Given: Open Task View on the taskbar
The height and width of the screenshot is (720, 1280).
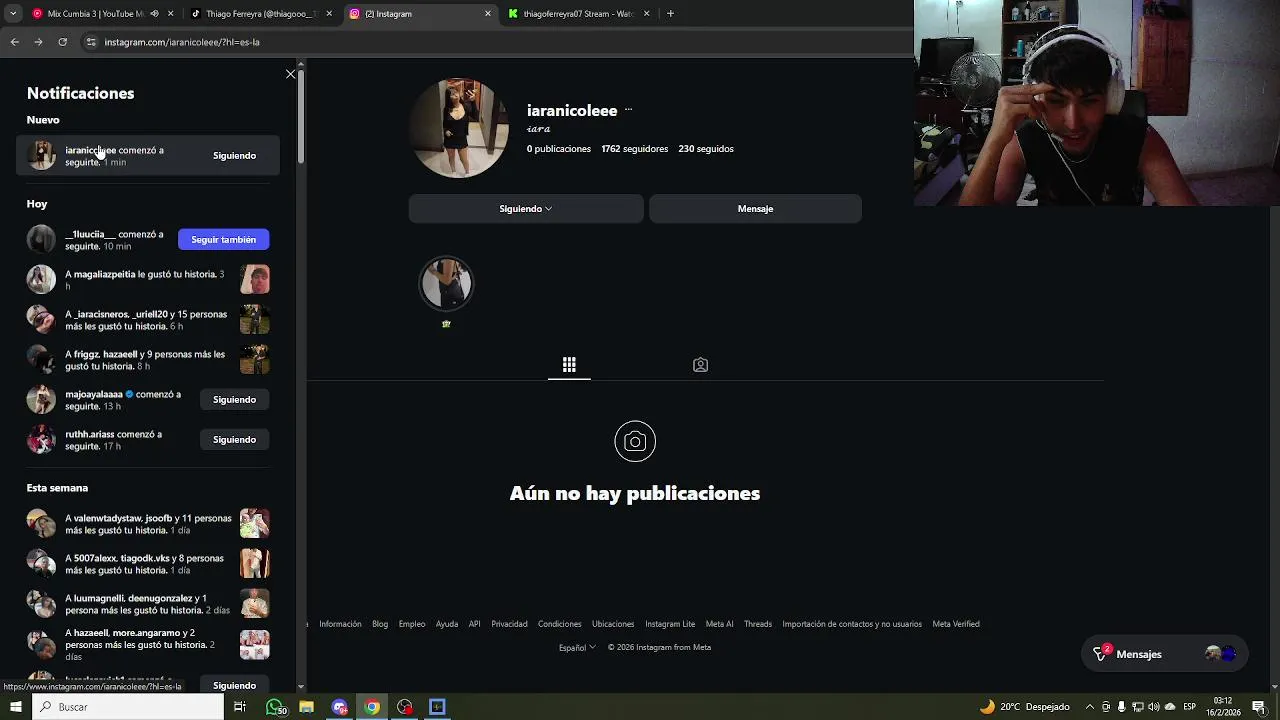Looking at the screenshot, I should tap(240, 707).
